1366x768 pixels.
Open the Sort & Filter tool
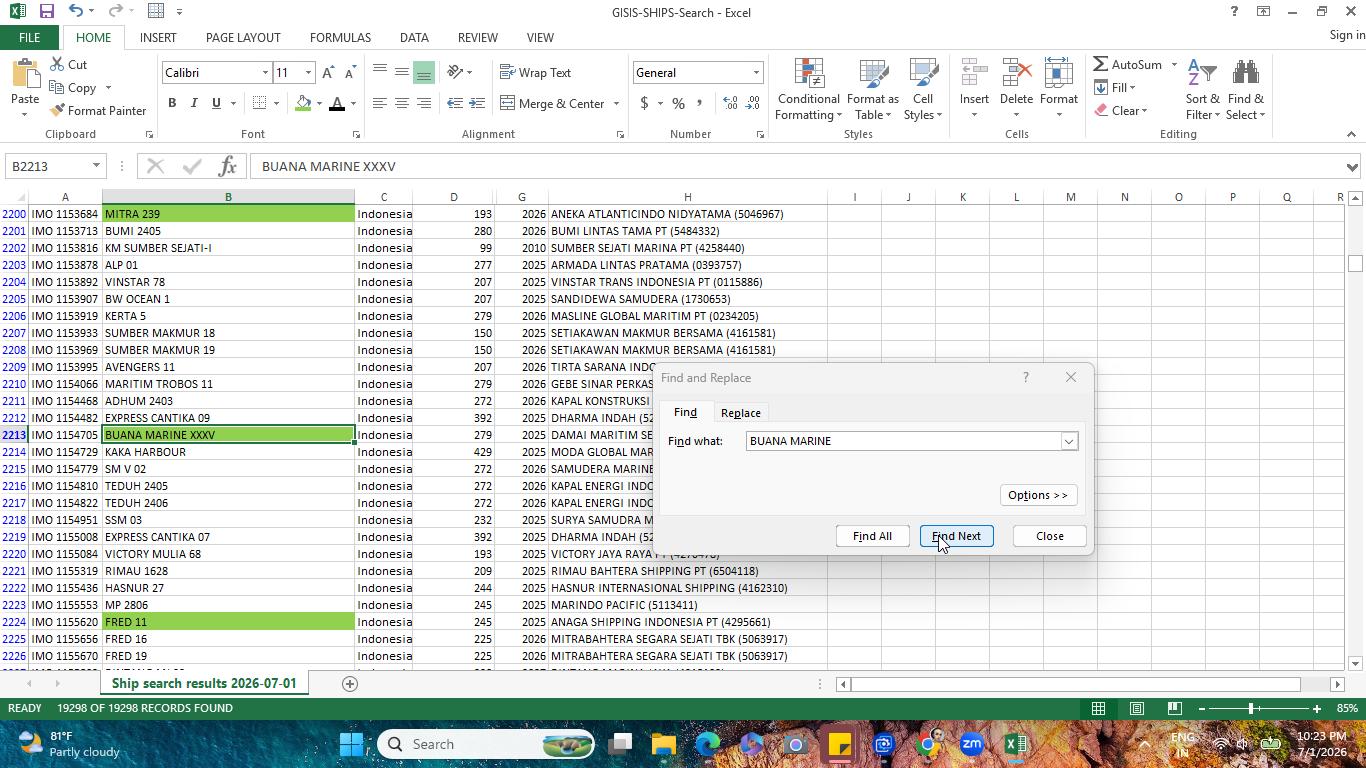tap(1202, 89)
